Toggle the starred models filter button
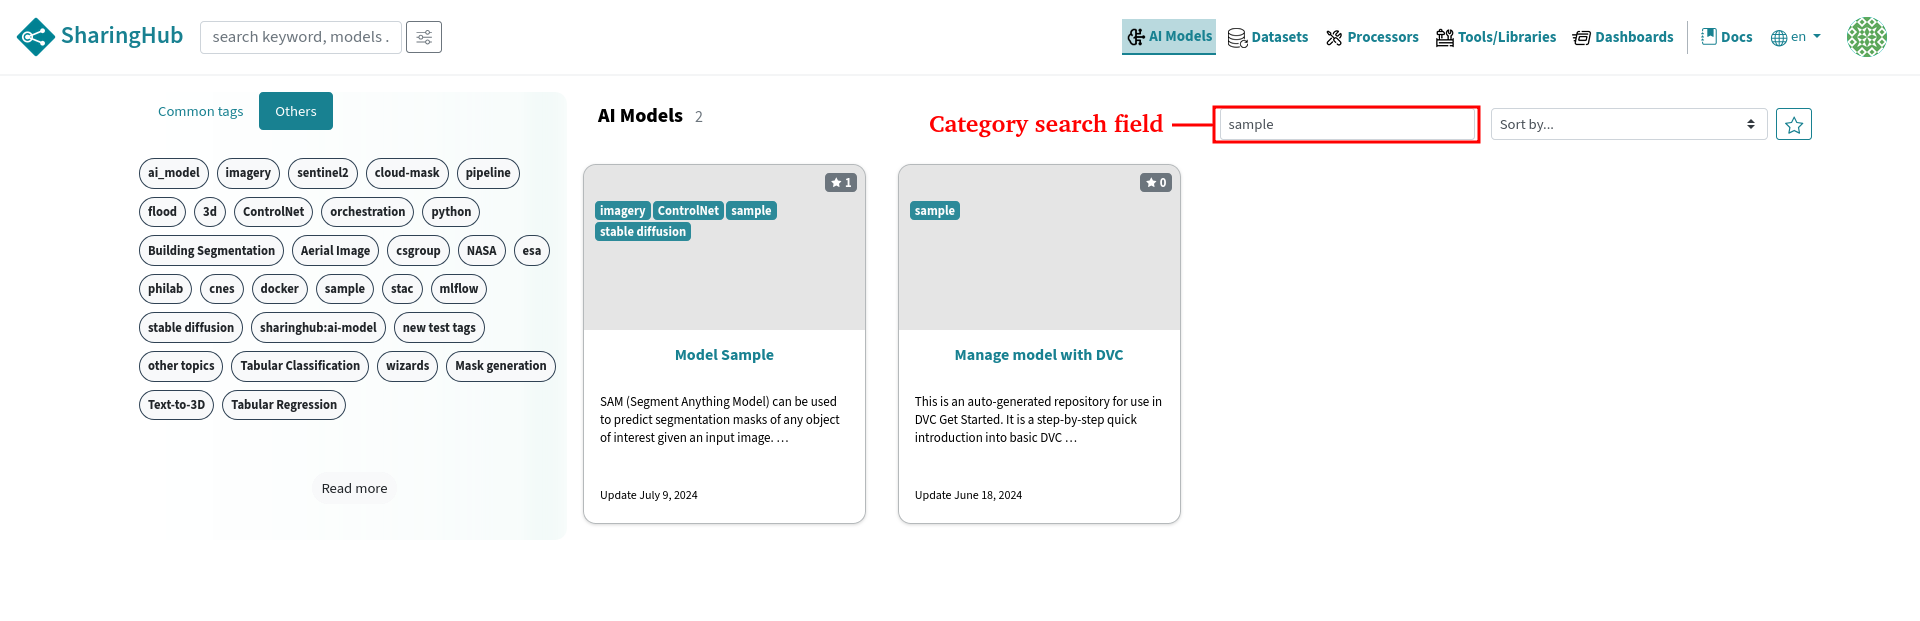1920x621 pixels. (1793, 125)
